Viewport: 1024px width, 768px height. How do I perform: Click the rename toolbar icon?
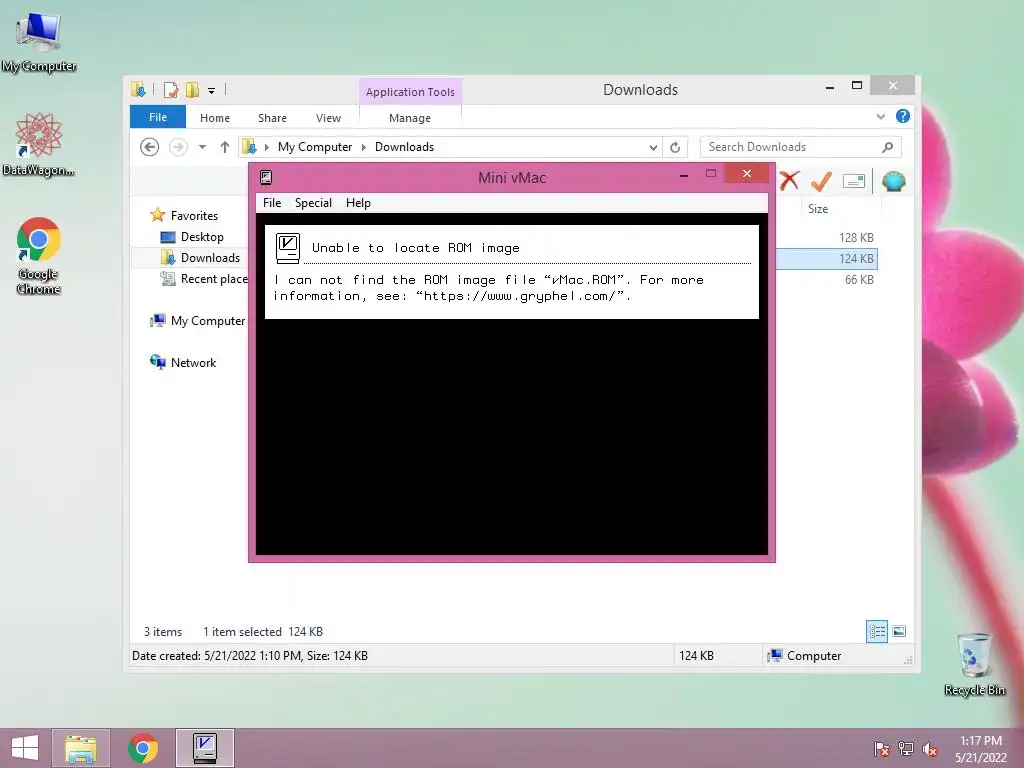(854, 181)
